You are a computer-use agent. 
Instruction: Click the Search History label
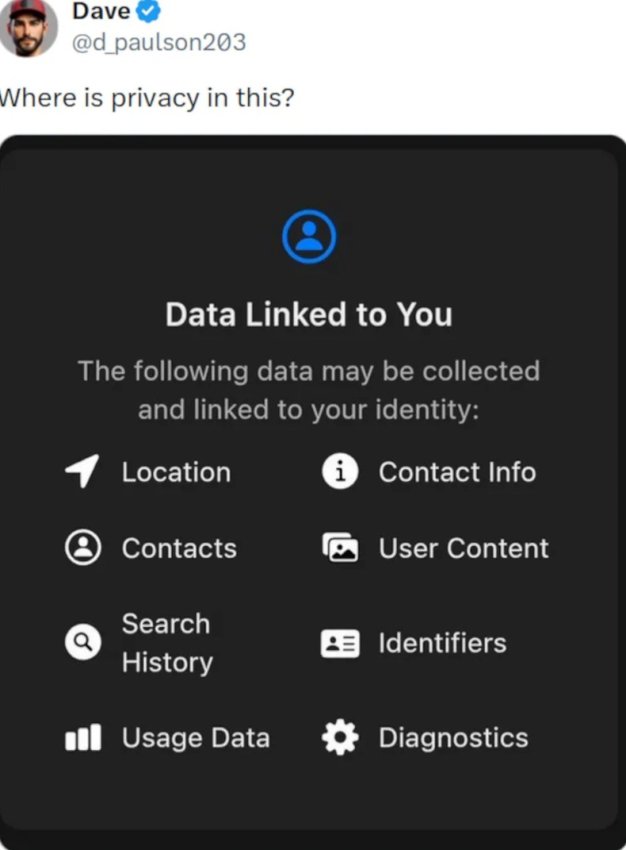click(x=167, y=643)
